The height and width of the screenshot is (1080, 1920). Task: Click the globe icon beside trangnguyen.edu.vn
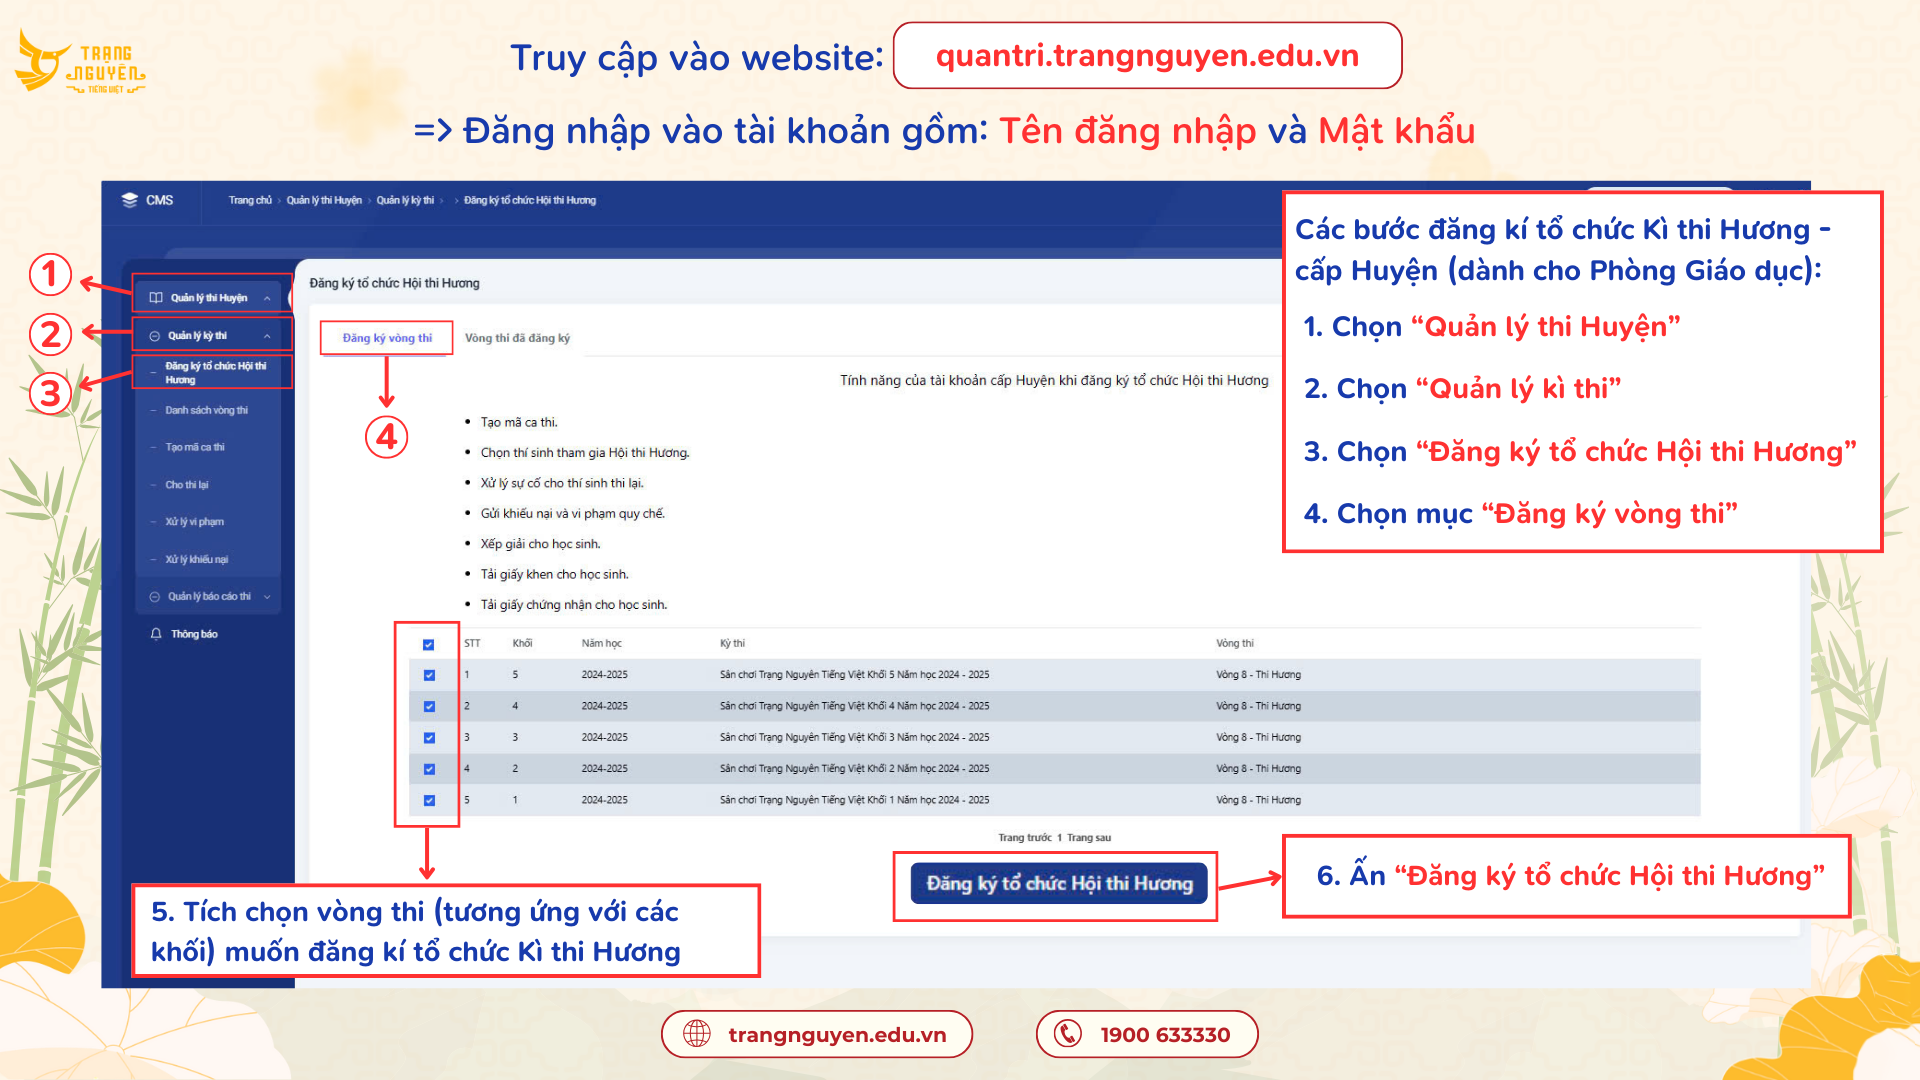[697, 1034]
